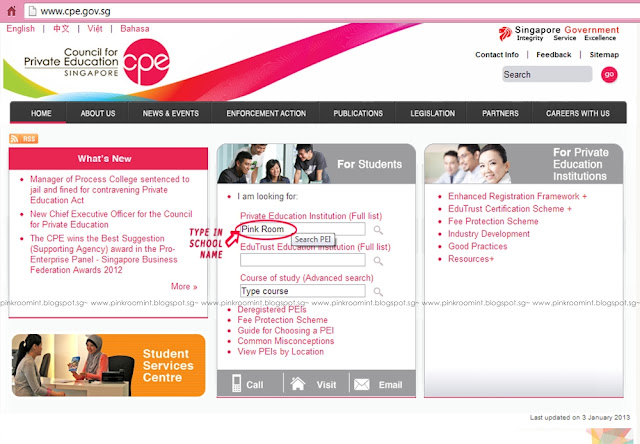Click the Singapore Government lion logo
640x444 pixels.
[x=505, y=33]
